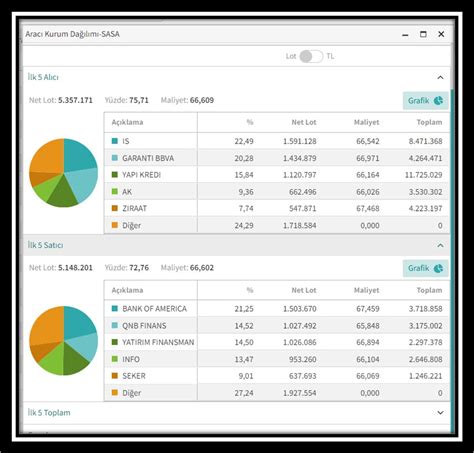Sort buyers table by Maliyet header
474x453 pixels.
point(366,122)
